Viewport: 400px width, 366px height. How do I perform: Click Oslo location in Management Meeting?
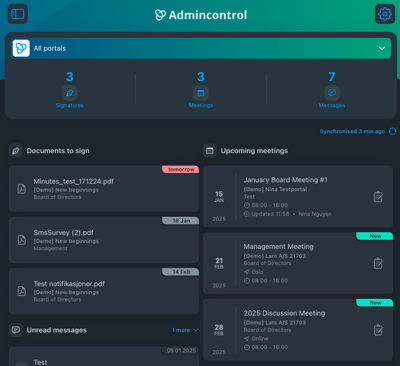[254, 272]
